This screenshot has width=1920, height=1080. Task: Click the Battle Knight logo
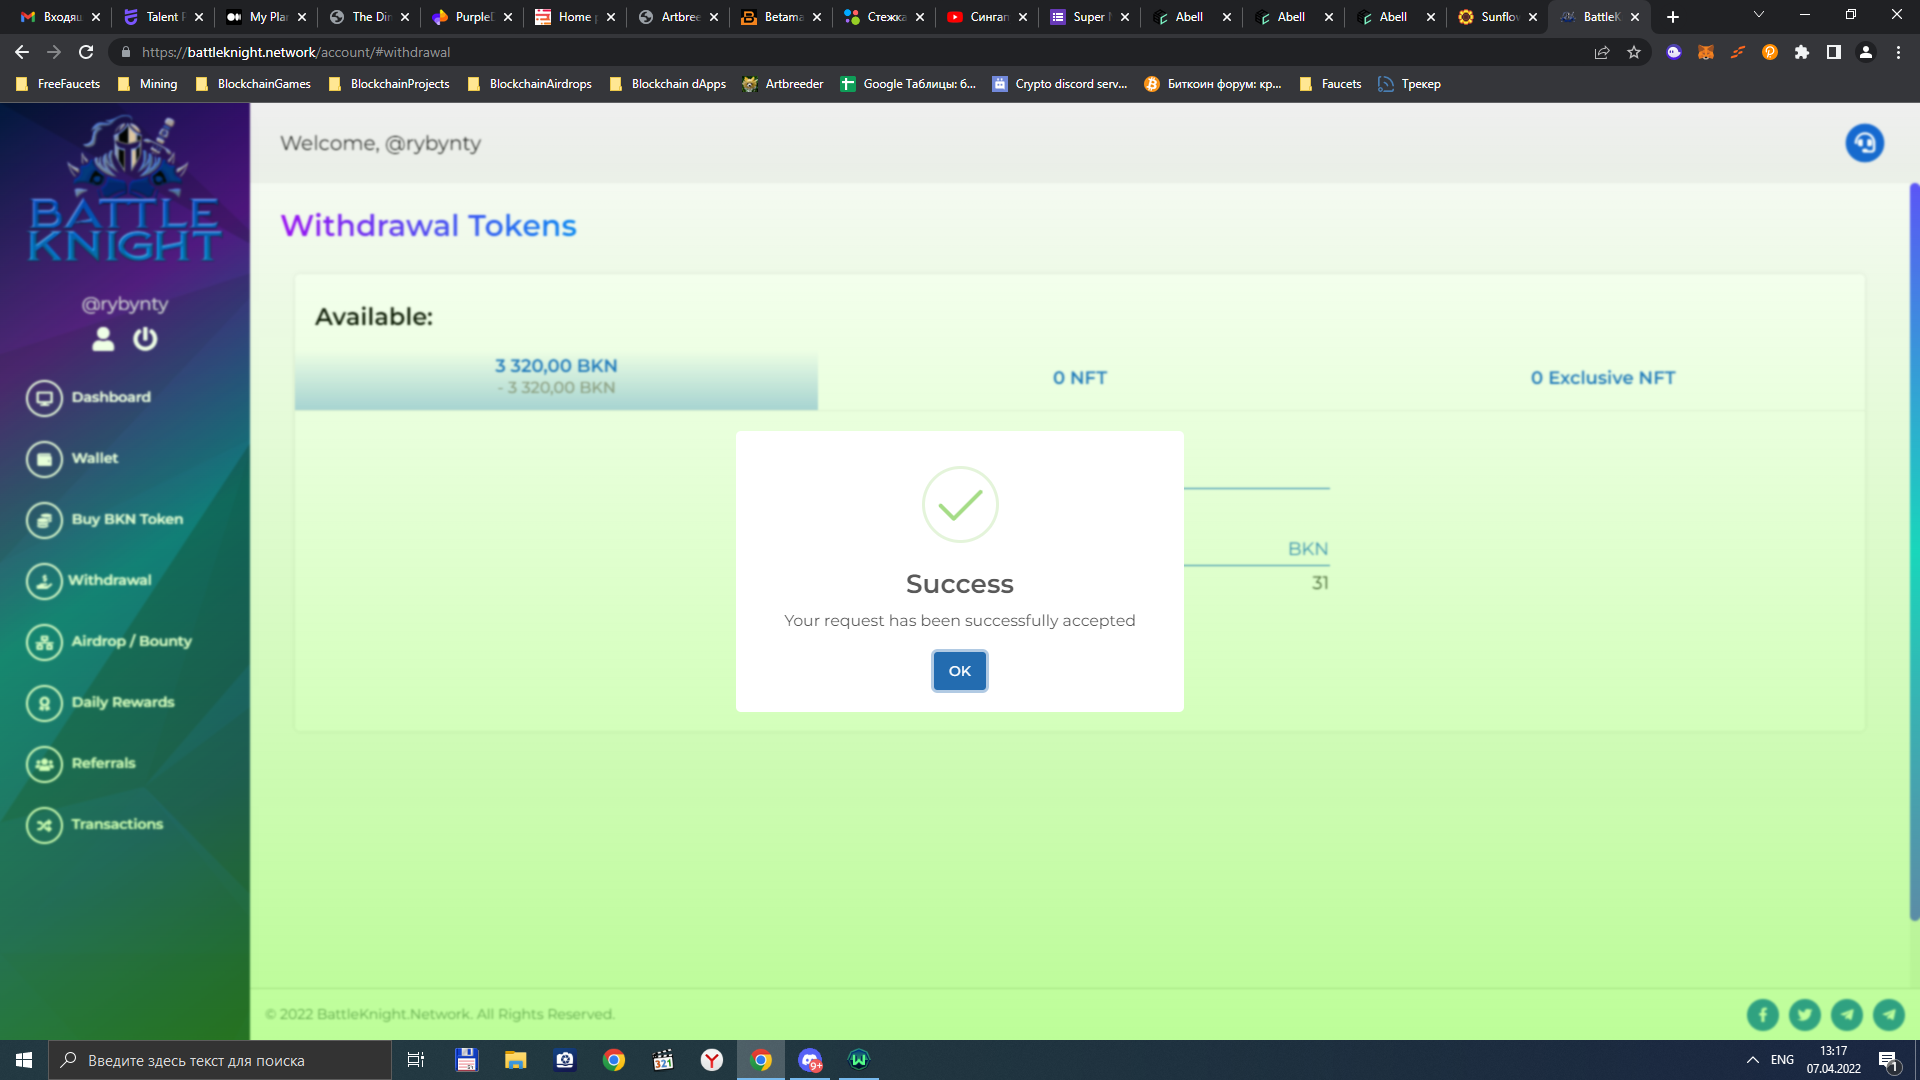125,190
